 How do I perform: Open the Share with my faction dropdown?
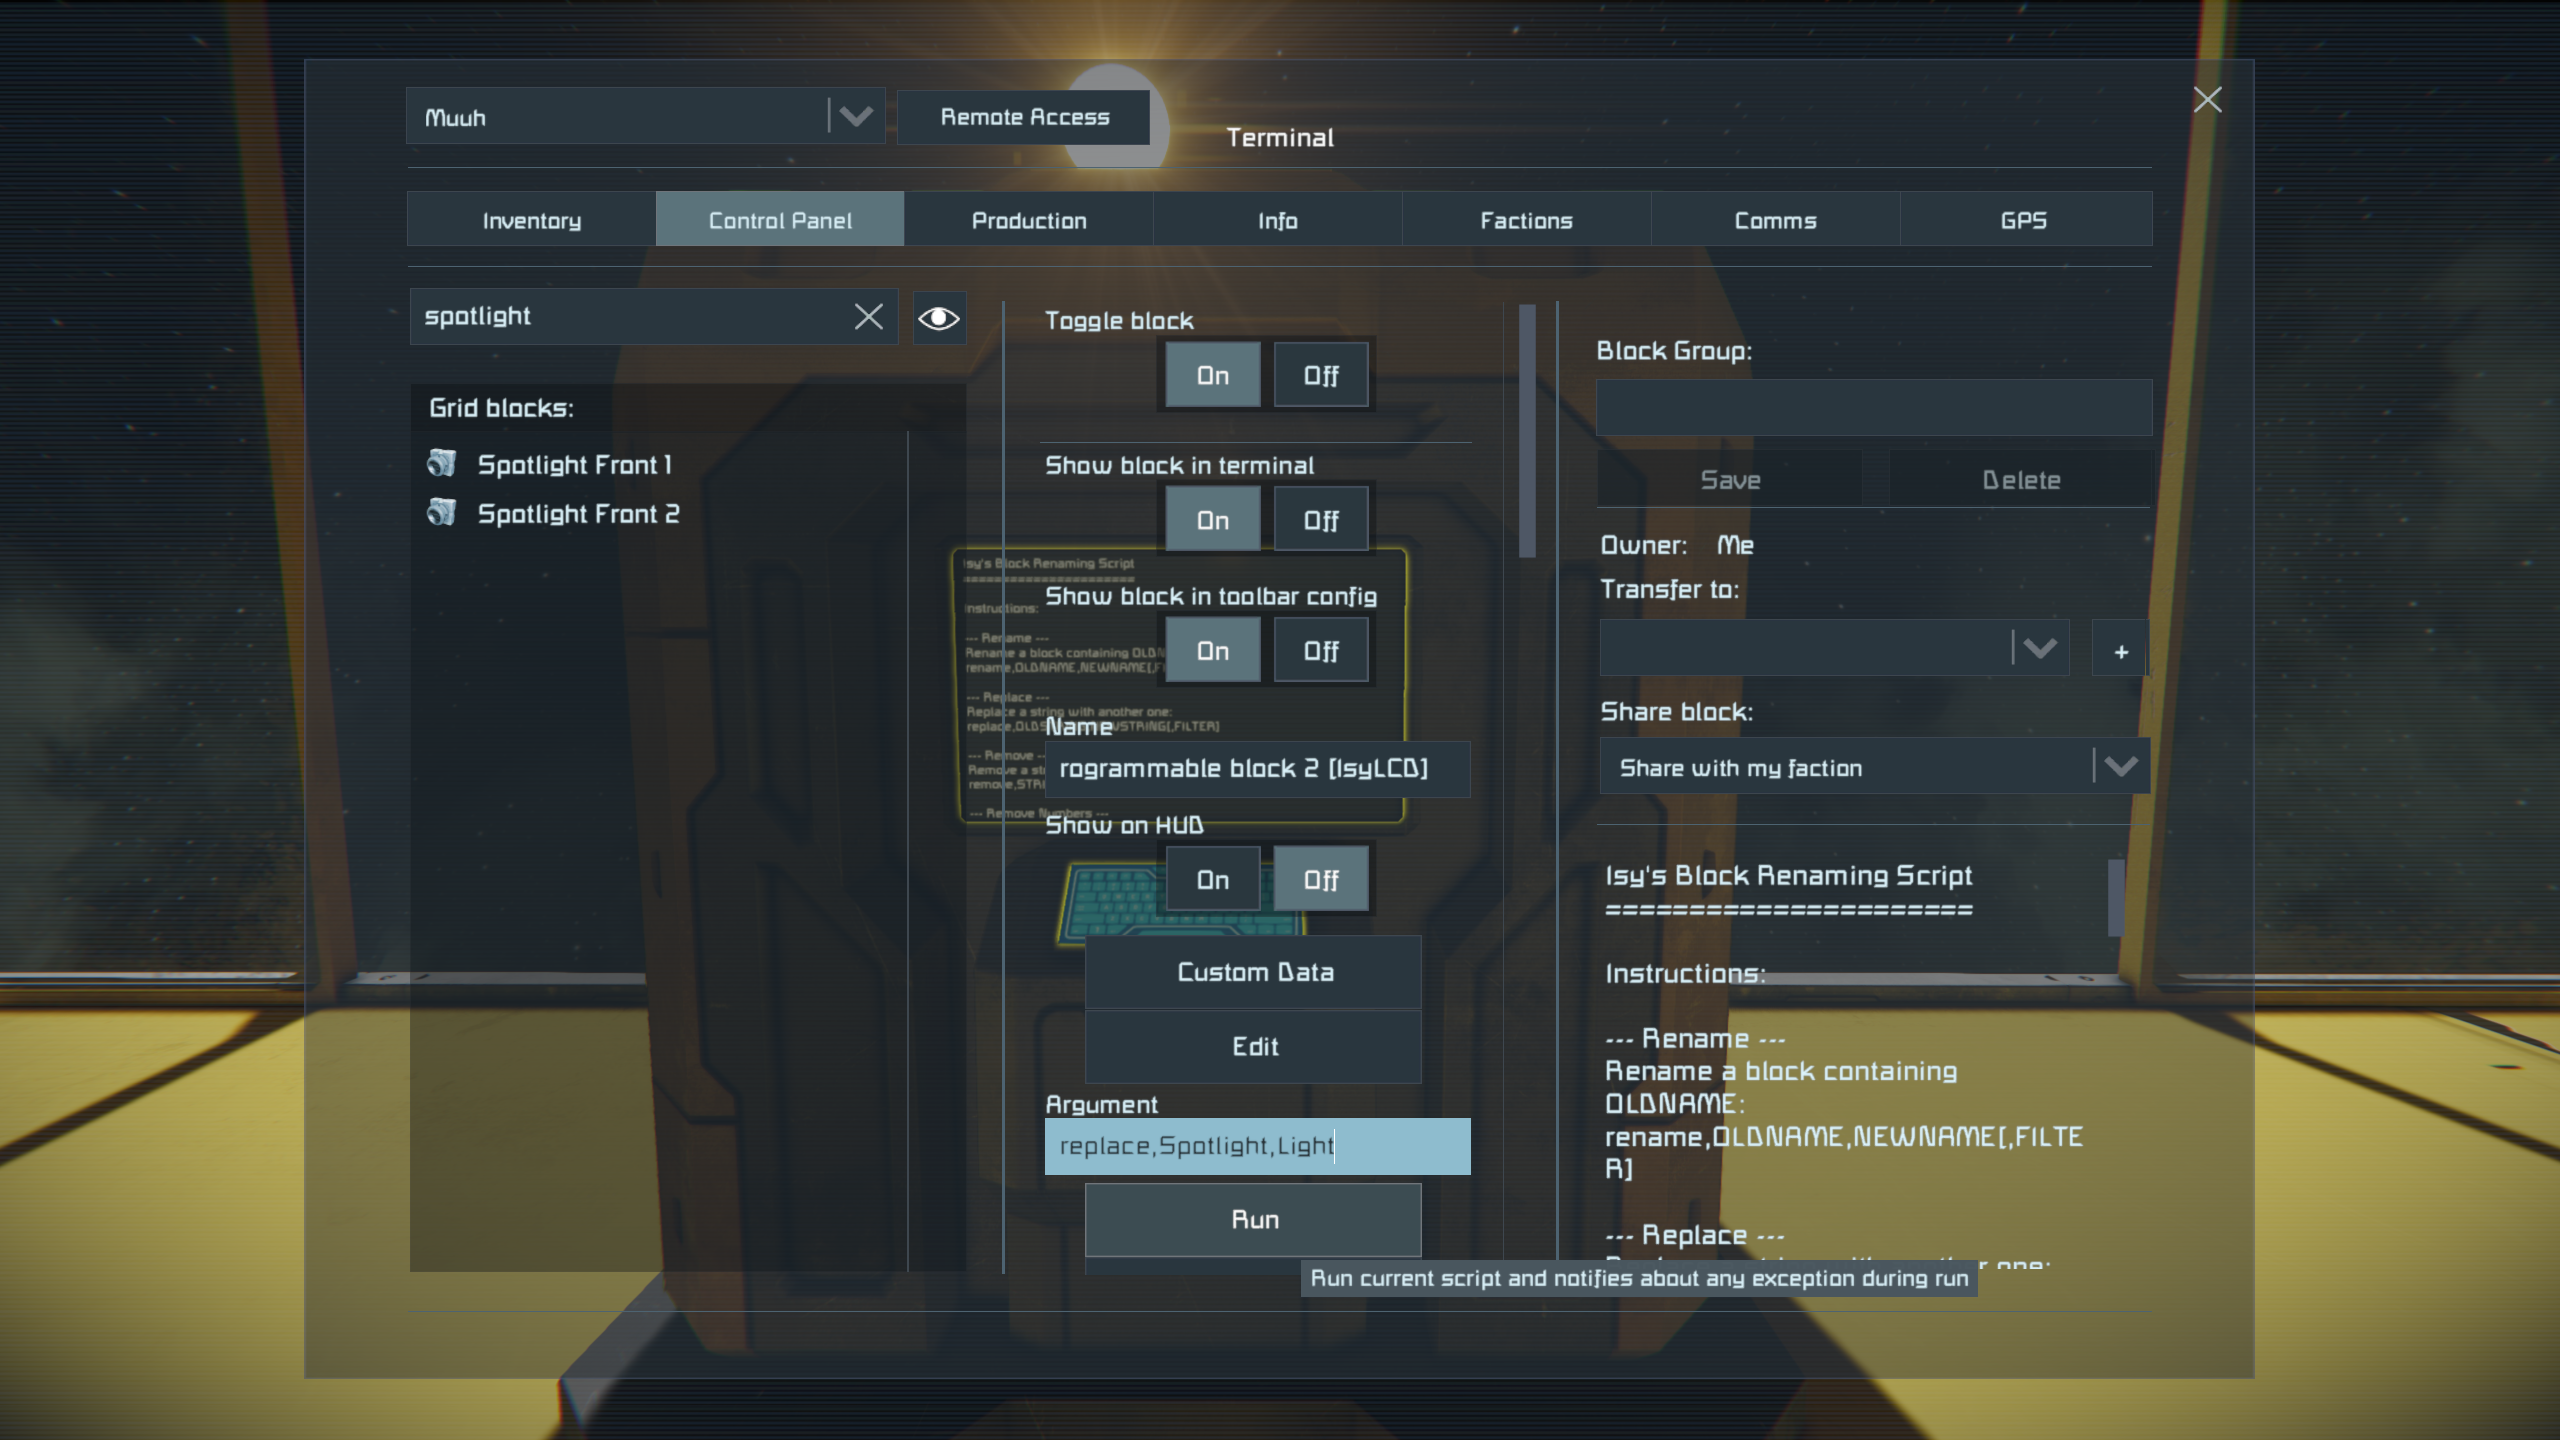(x=2120, y=767)
